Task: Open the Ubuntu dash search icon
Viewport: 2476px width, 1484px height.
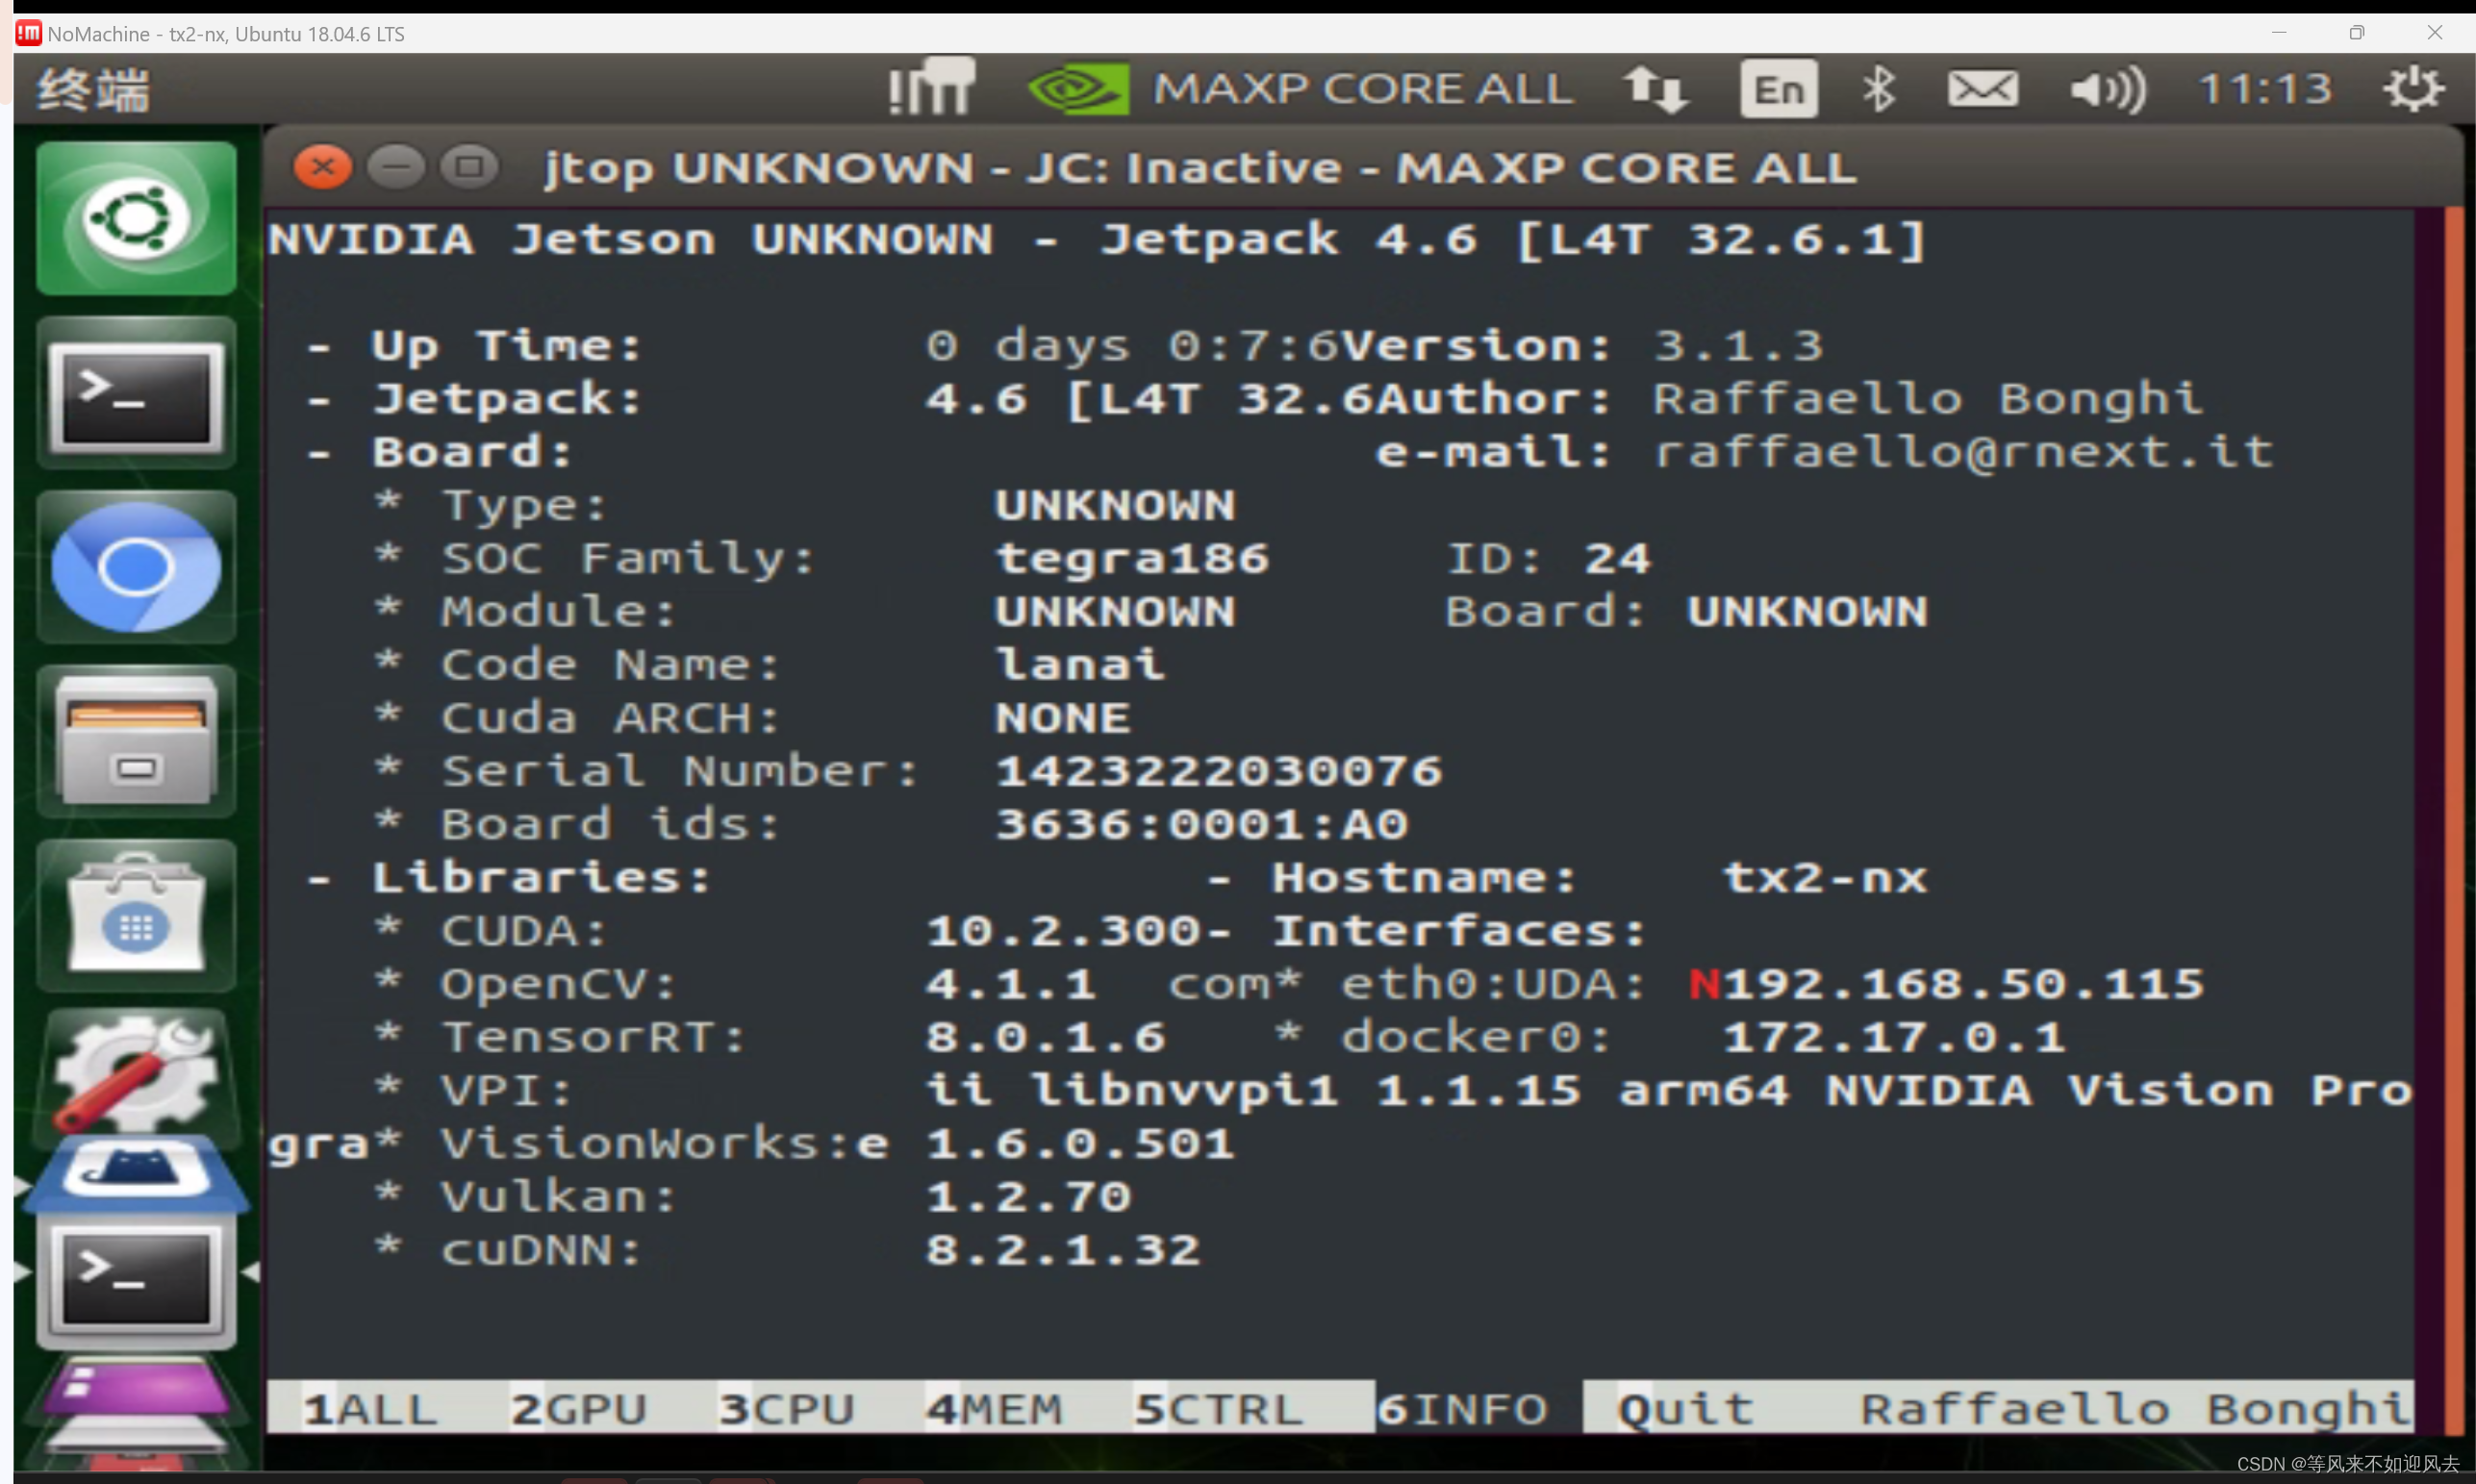Action: coord(136,218)
